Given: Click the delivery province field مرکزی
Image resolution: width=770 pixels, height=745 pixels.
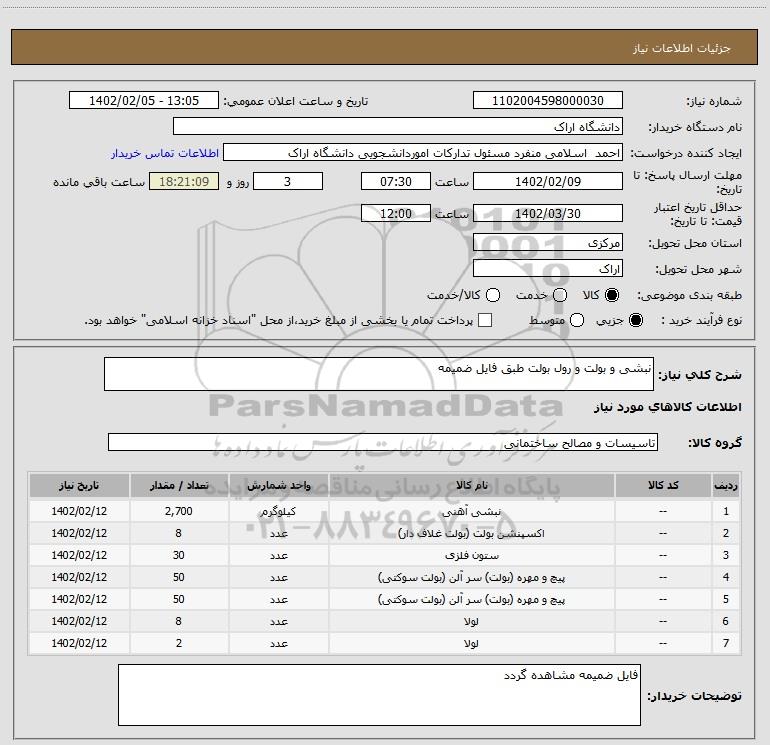Looking at the screenshot, I should coord(548,243).
